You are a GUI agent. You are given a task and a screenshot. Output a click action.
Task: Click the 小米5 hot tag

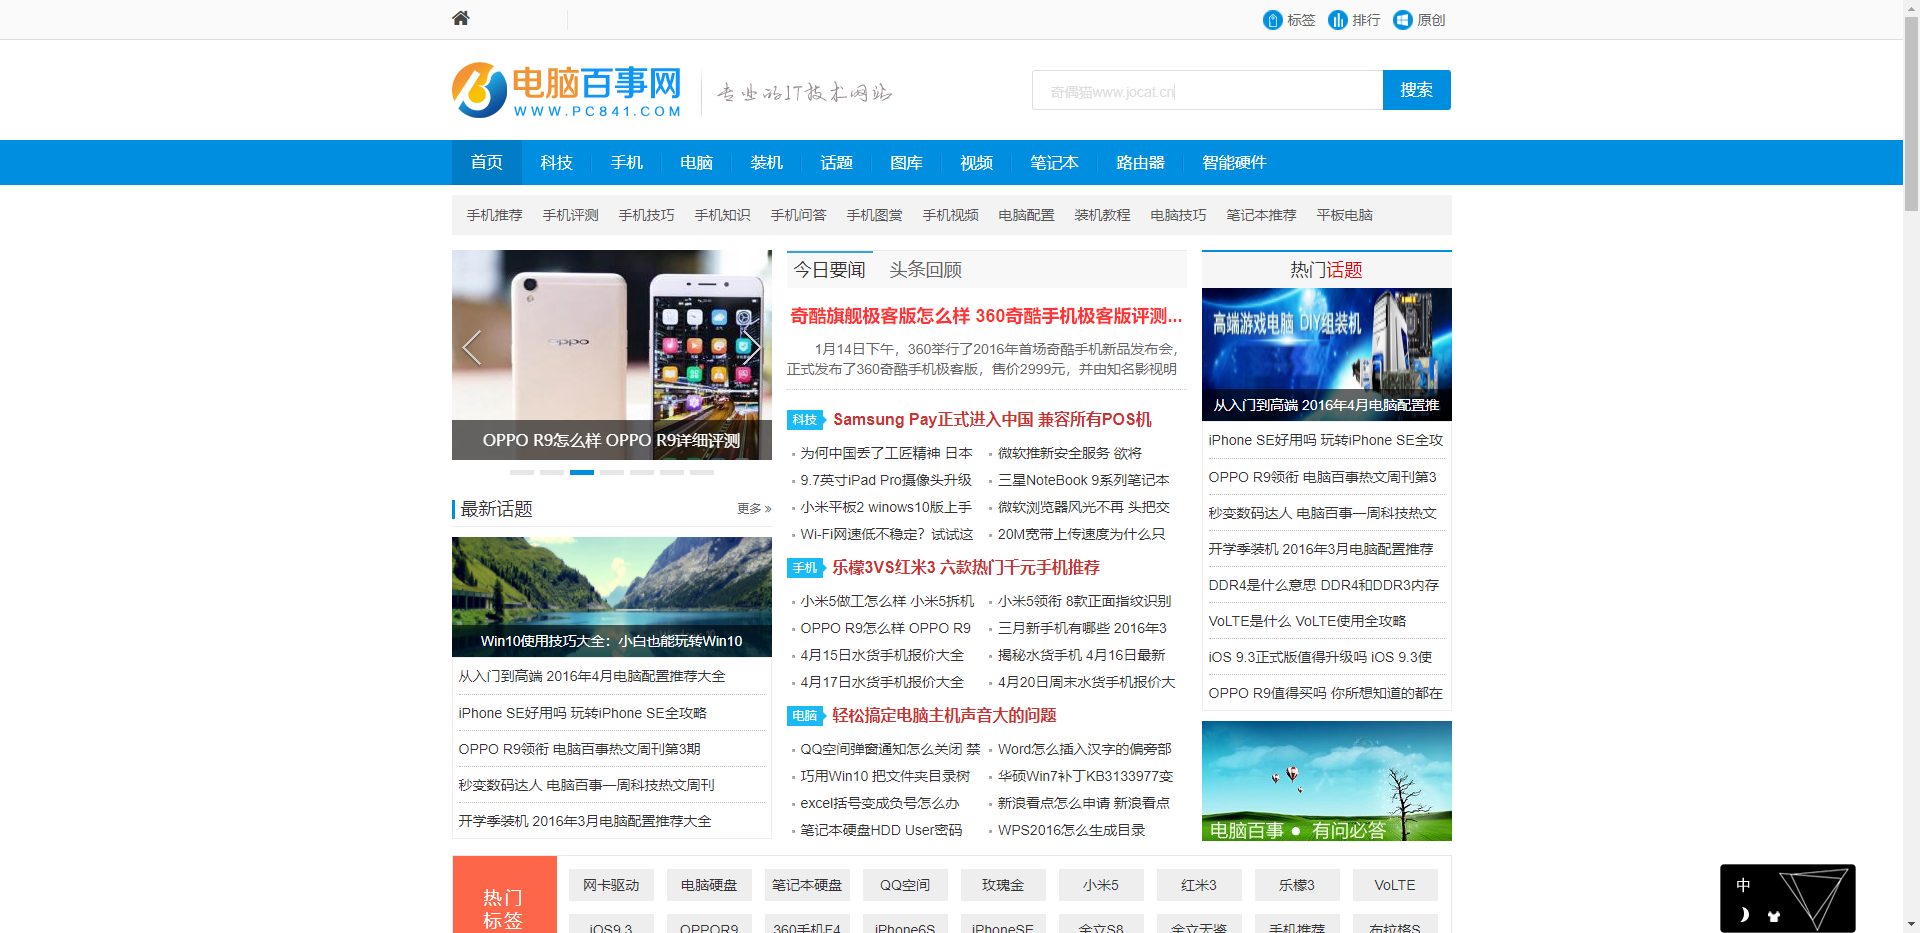click(x=1101, y=885)
